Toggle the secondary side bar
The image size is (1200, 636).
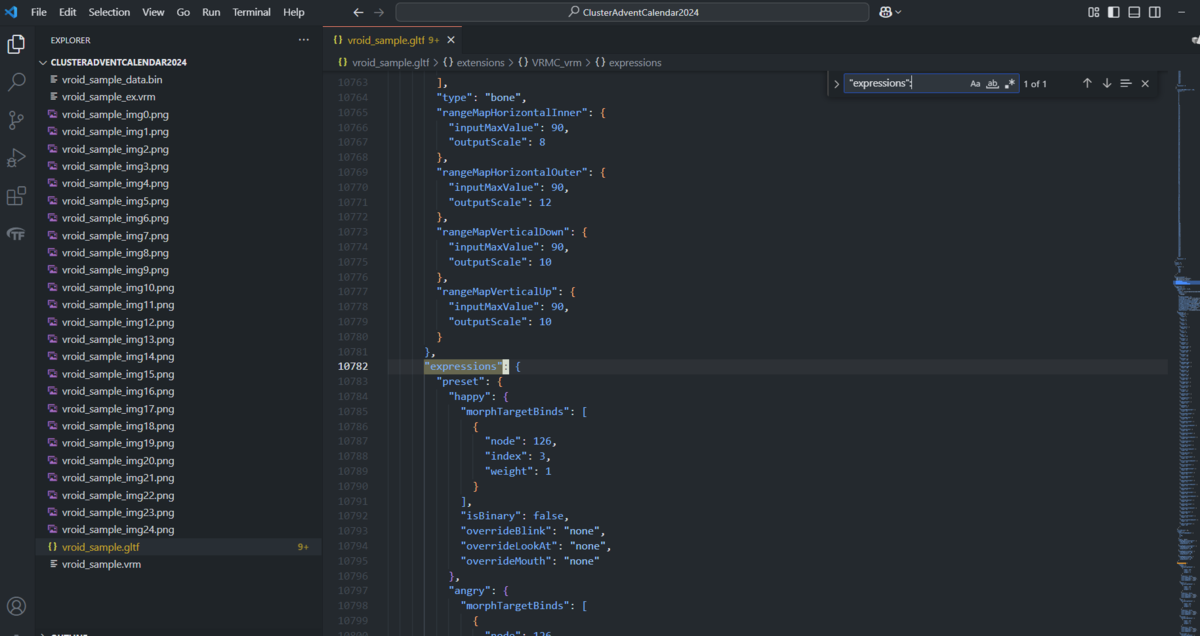point(1155,12)
